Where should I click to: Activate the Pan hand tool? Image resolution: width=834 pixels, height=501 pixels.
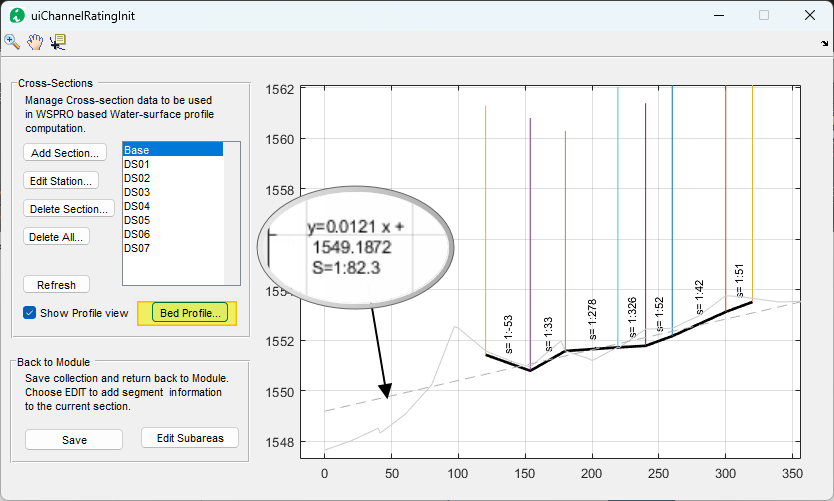point(35,41)
